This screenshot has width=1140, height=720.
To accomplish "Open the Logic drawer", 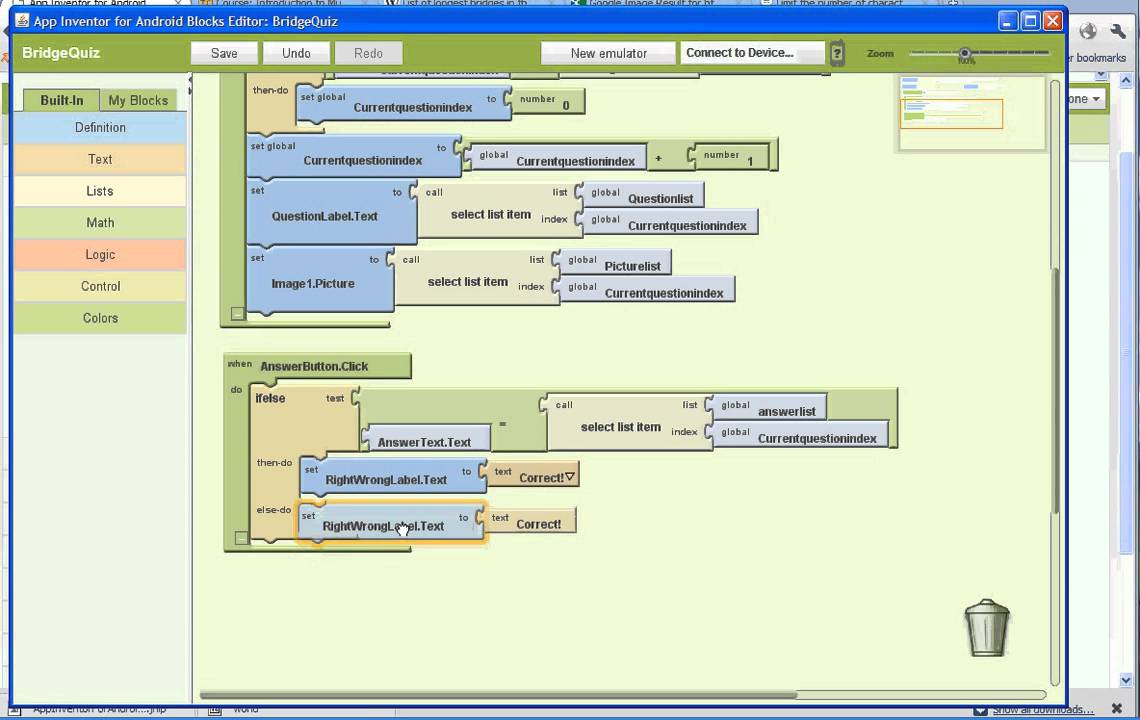I will coord(100,255).
